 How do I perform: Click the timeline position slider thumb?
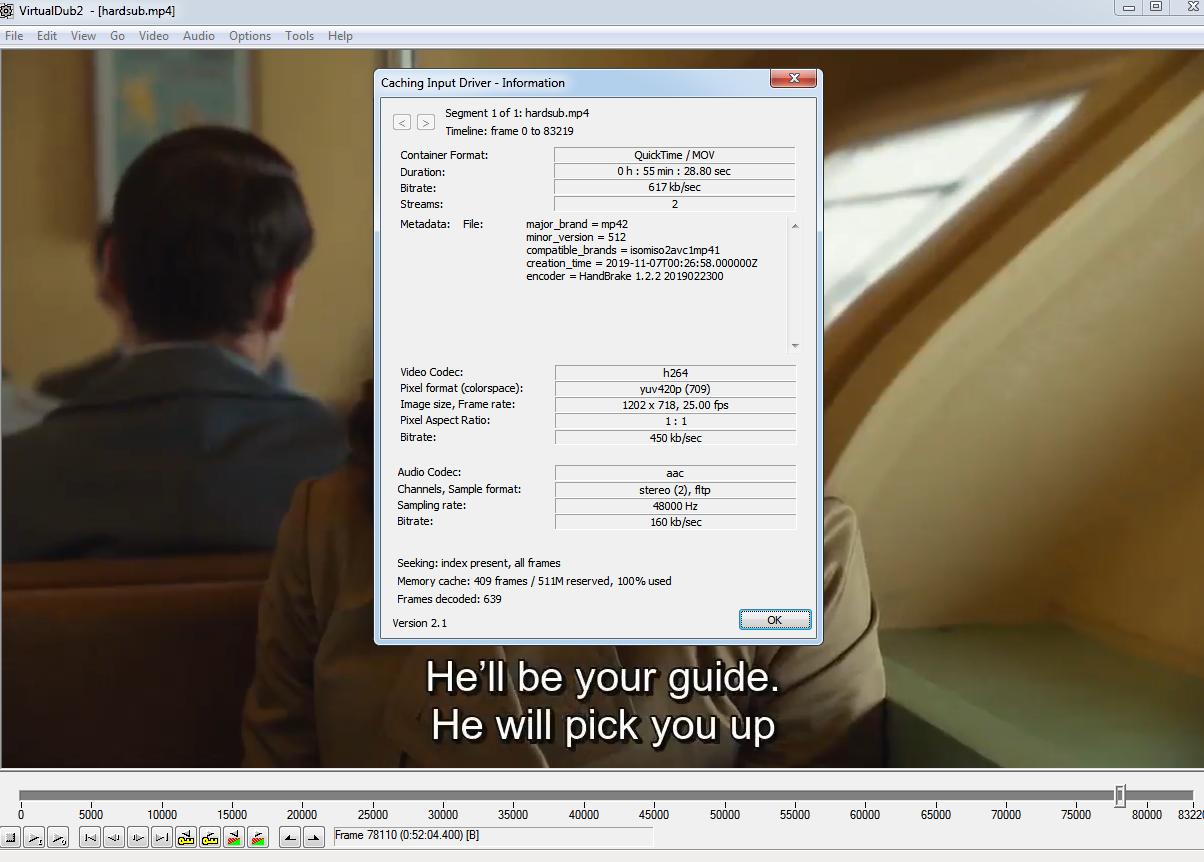click(1120, 796)
